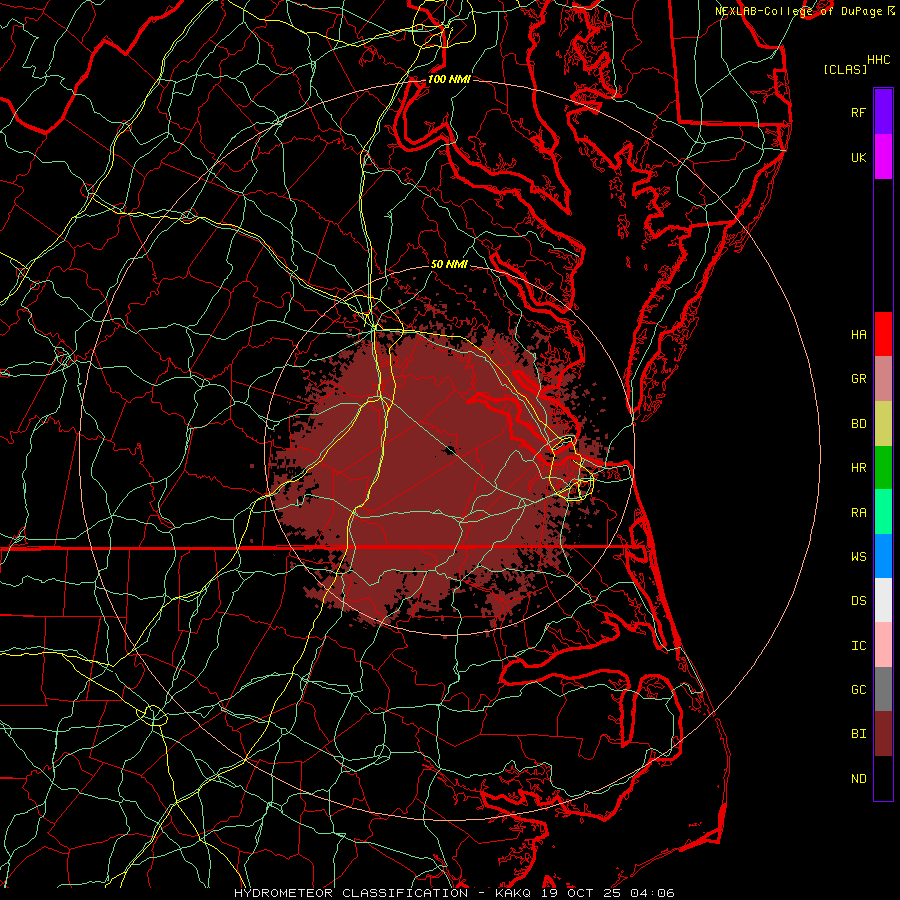Viewport: 900px width, 900px height.
Task: Click the HYDROMETEOR CLASSIFICATION title text
Action: 351,893
